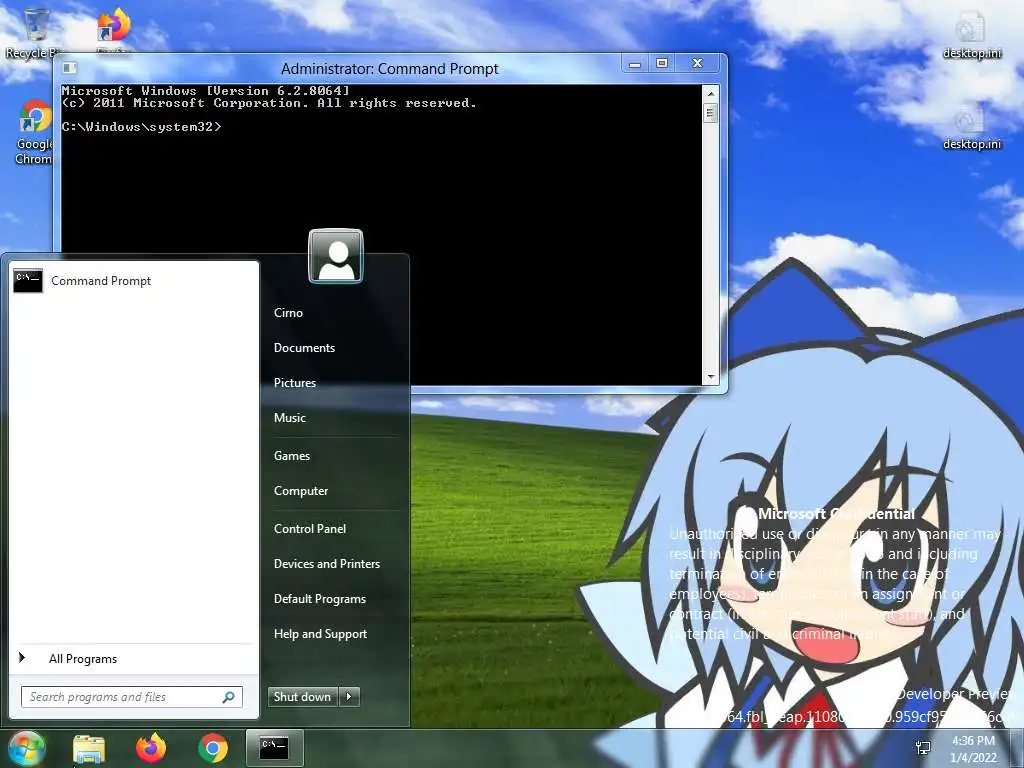Minimize the Command Prompt window
Viewport: 1024px width, 768px height.
(x=634, y=63)
